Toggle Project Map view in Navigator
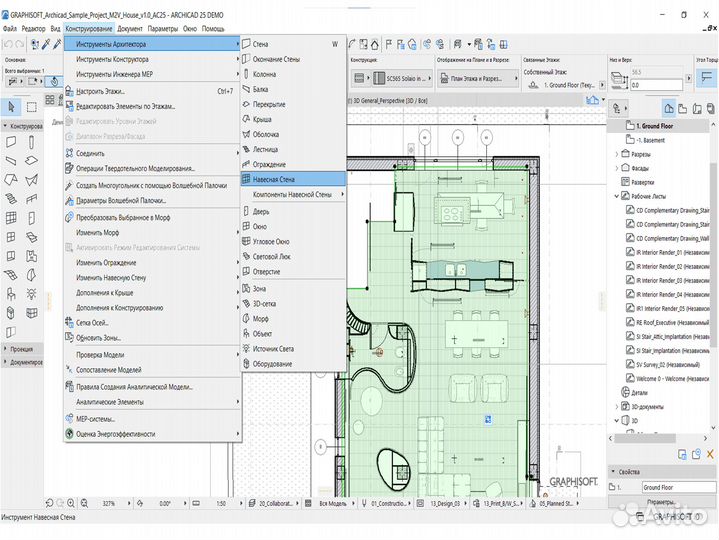 [669, 109]
